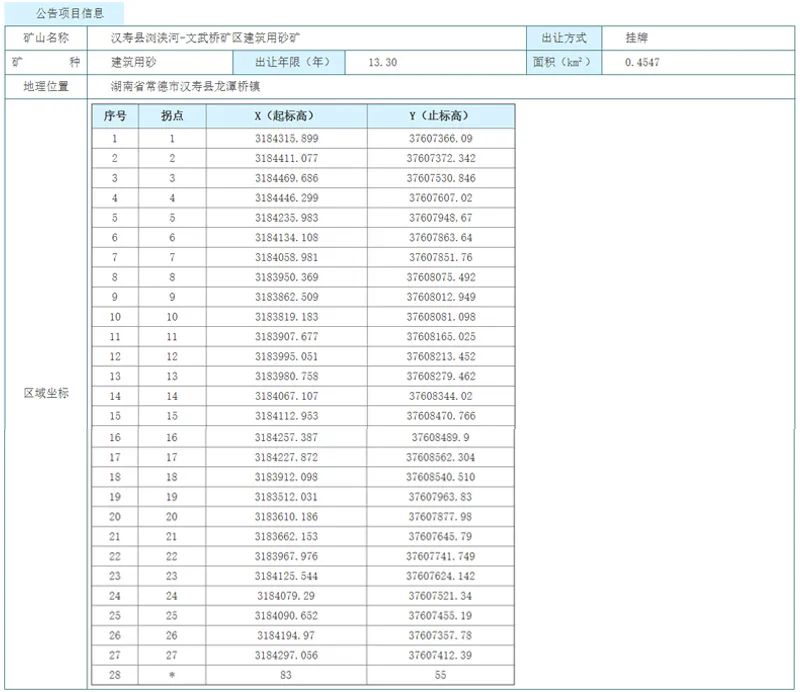This screenshot has height=692, width=800.
Task: Select the 挂牌 value cell
Action: point(636,38)
